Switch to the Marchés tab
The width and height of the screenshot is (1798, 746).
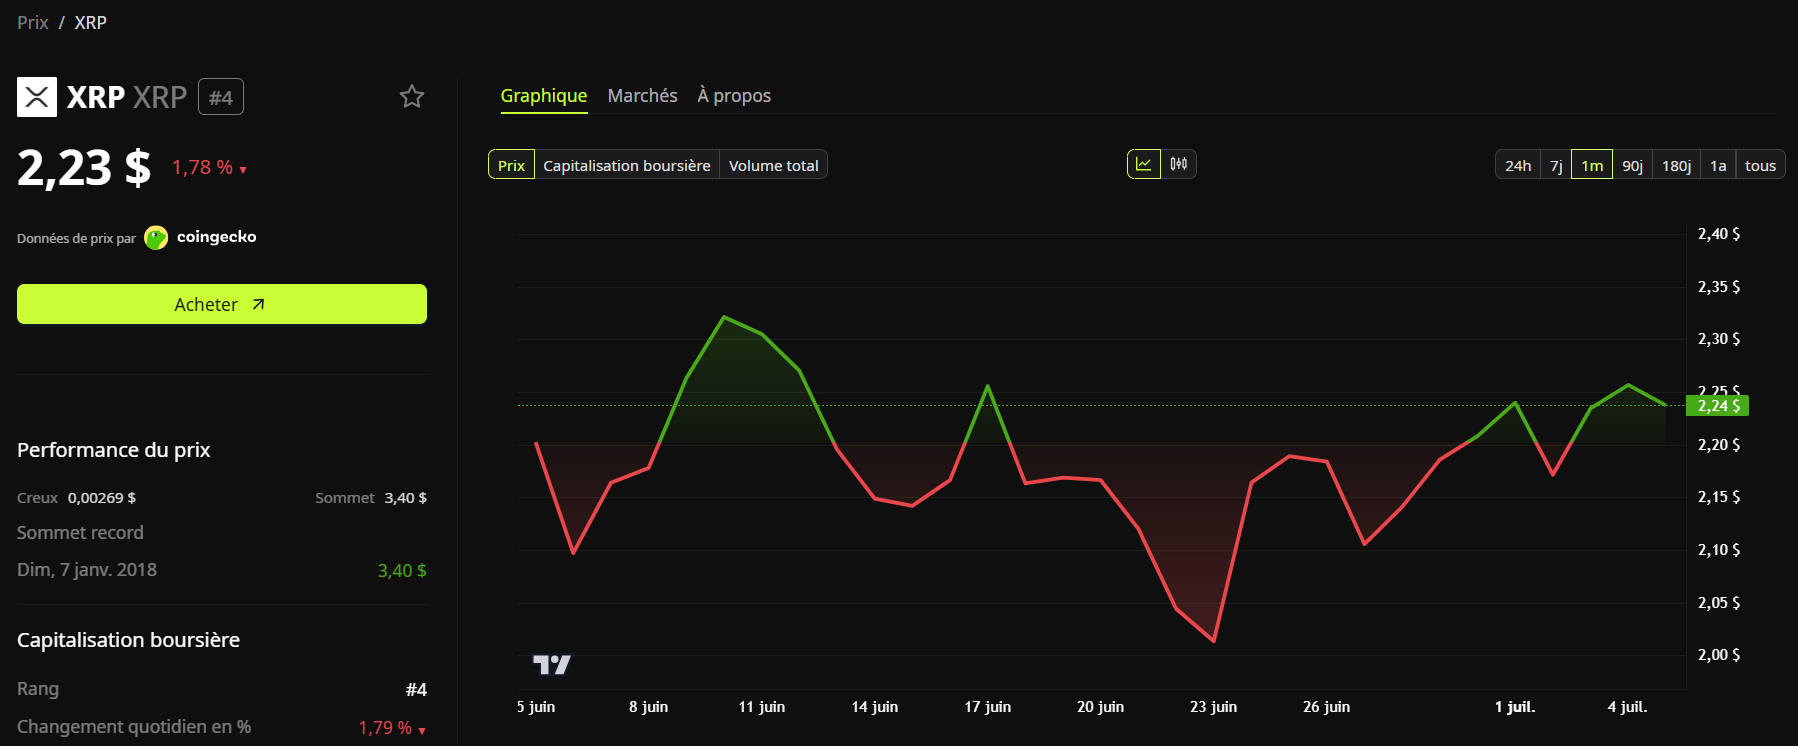(643, 96)
